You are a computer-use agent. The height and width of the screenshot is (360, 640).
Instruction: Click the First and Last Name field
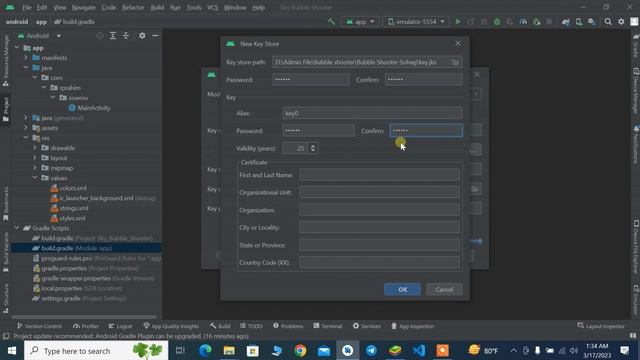[x=380, y=175]
